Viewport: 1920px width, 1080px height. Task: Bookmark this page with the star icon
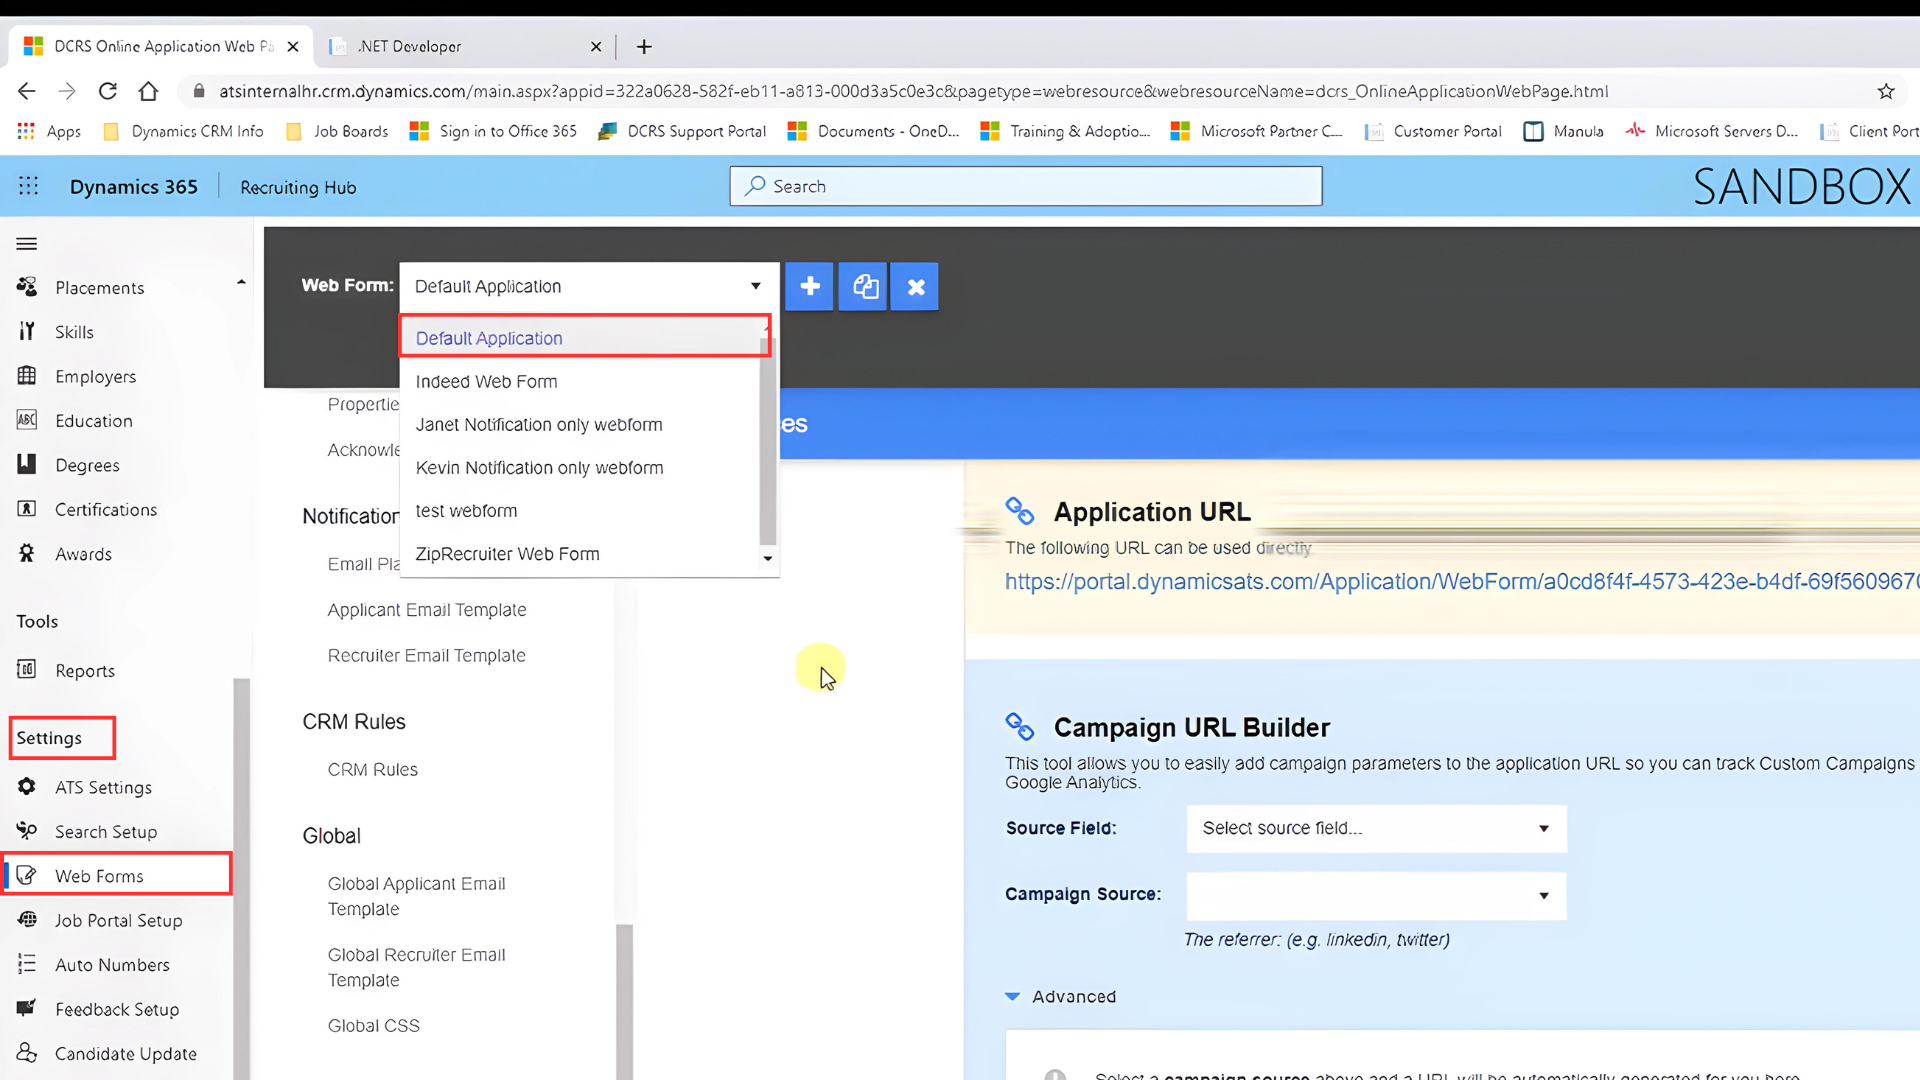(x=1886, y=91)
